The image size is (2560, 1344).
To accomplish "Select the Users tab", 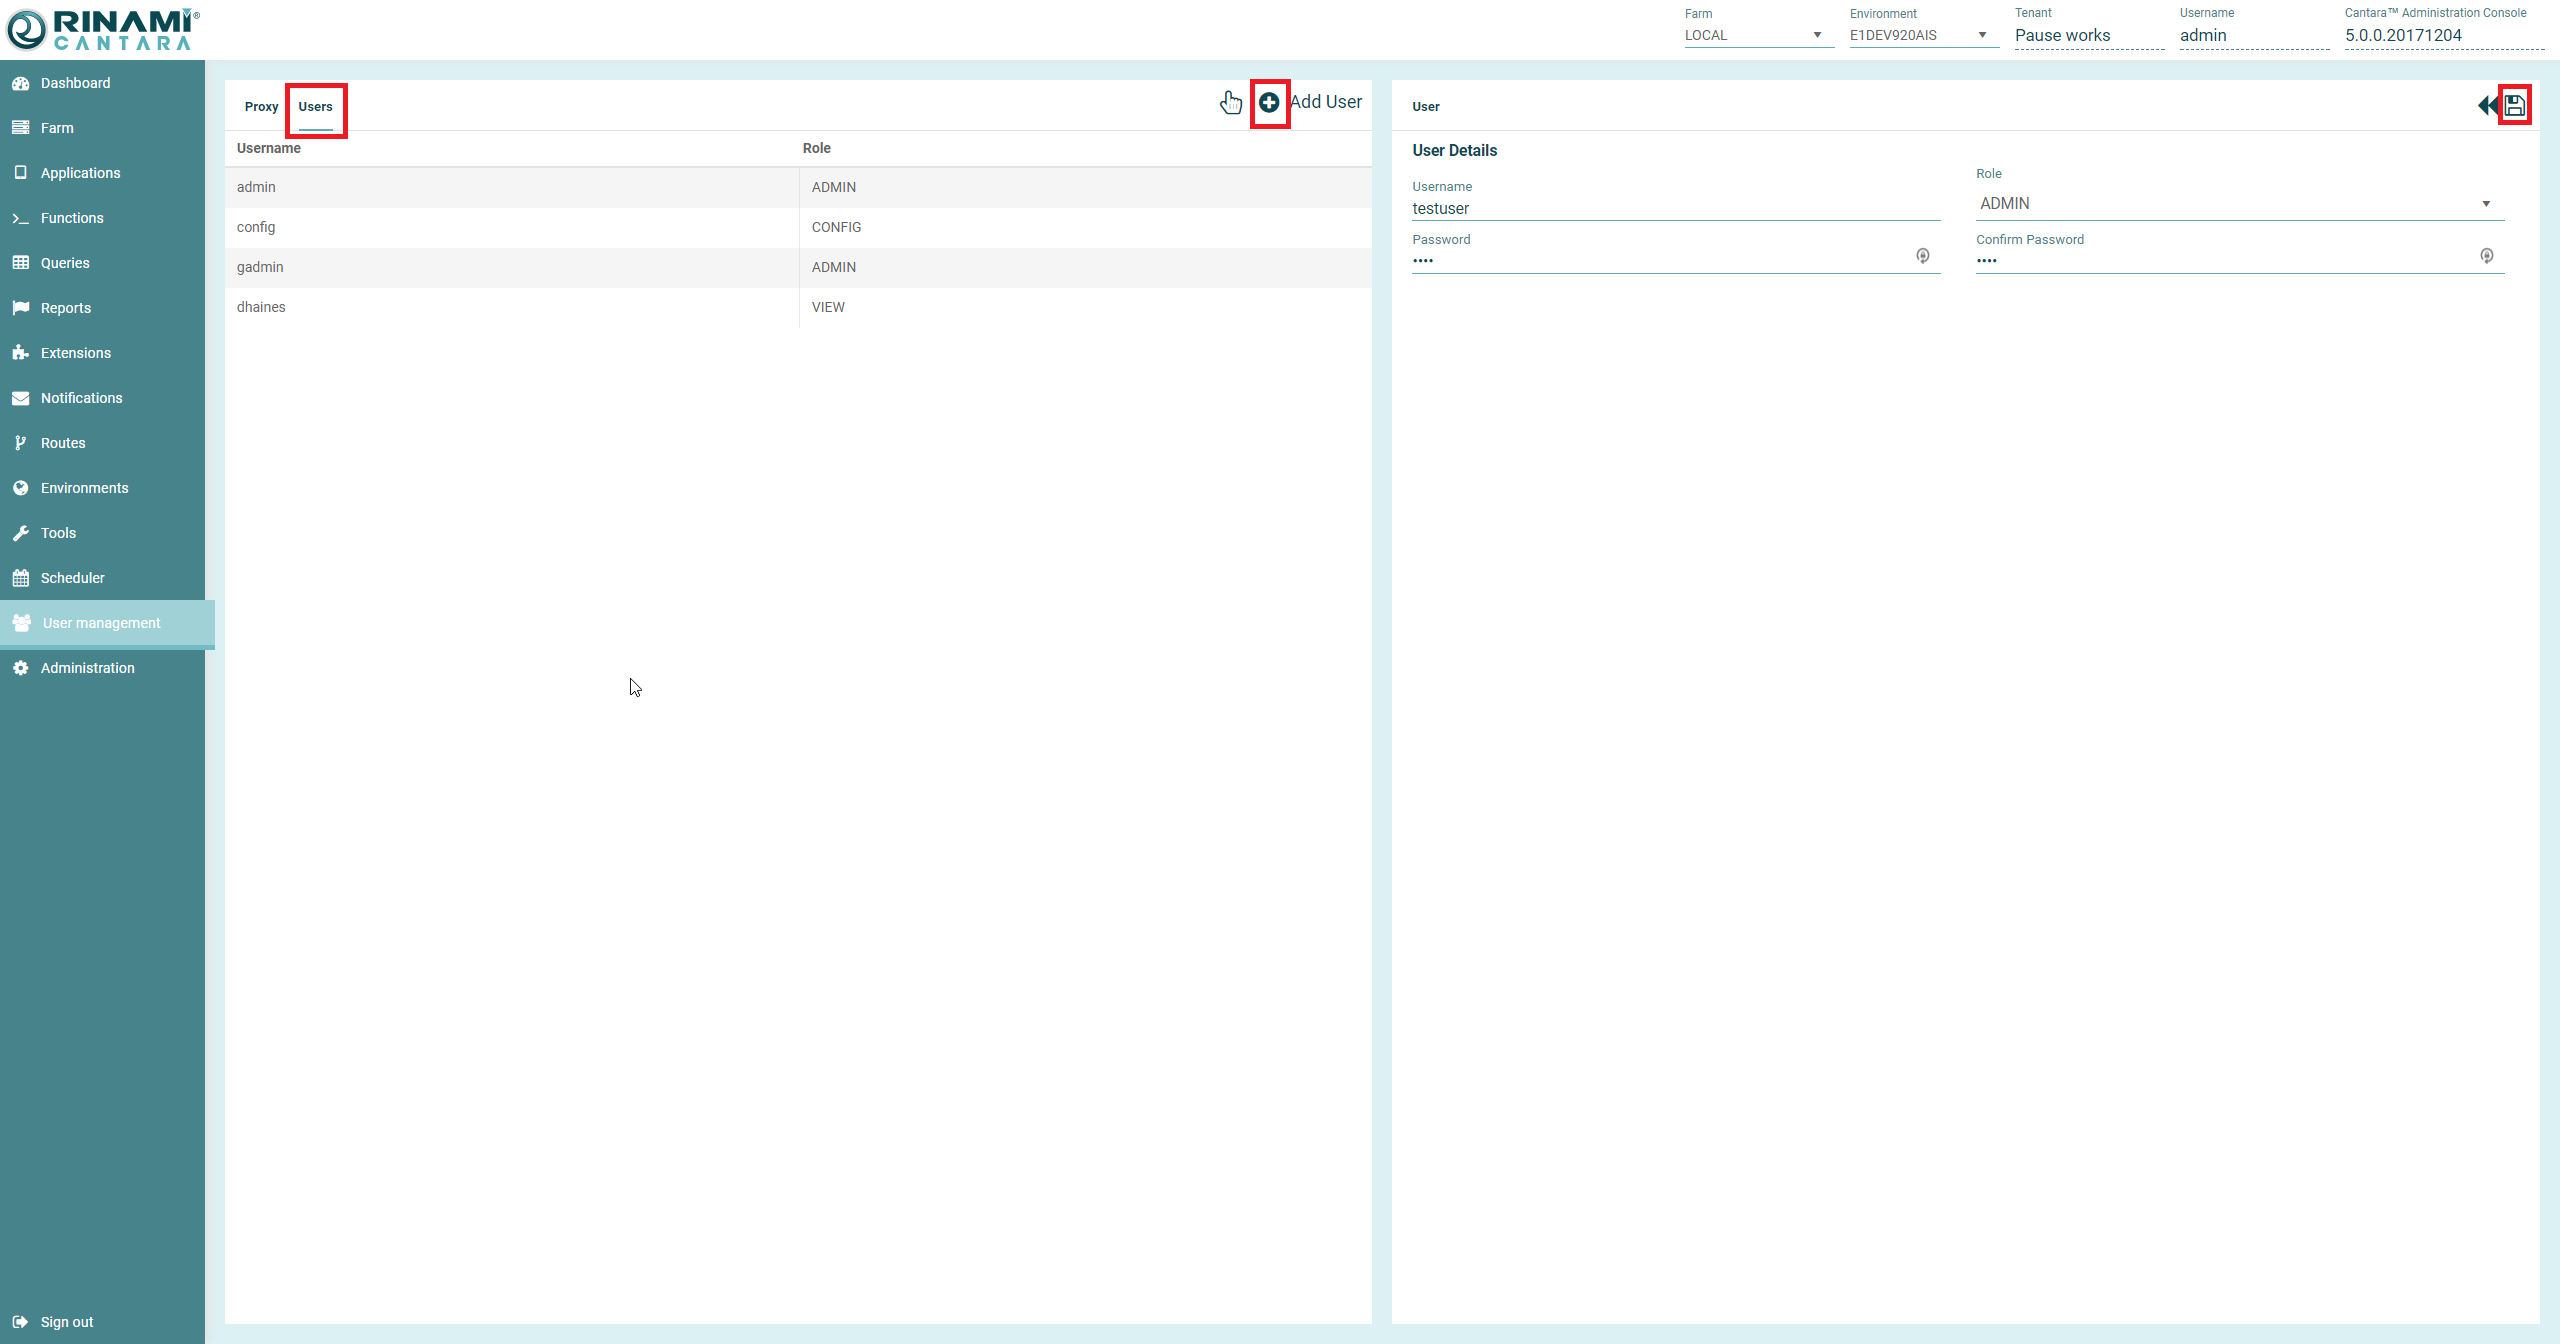I will [315, 107].
